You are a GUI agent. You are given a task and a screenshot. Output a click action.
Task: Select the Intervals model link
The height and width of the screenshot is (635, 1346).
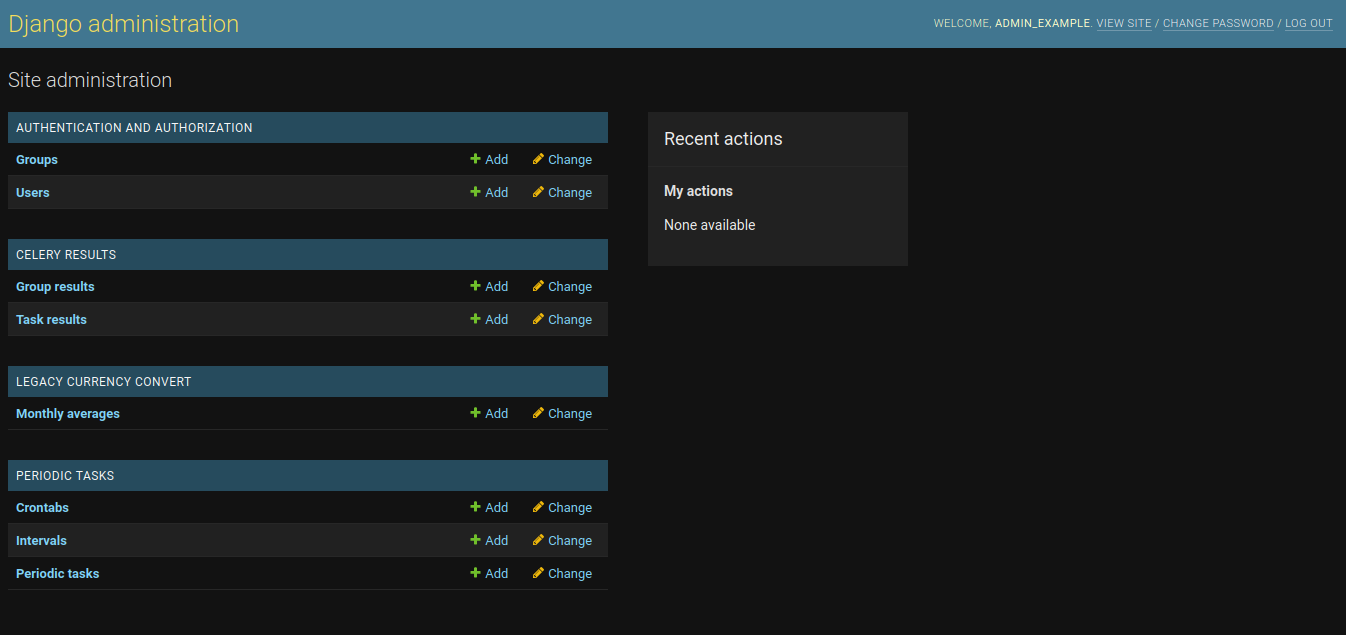click(x=41, y=540)
